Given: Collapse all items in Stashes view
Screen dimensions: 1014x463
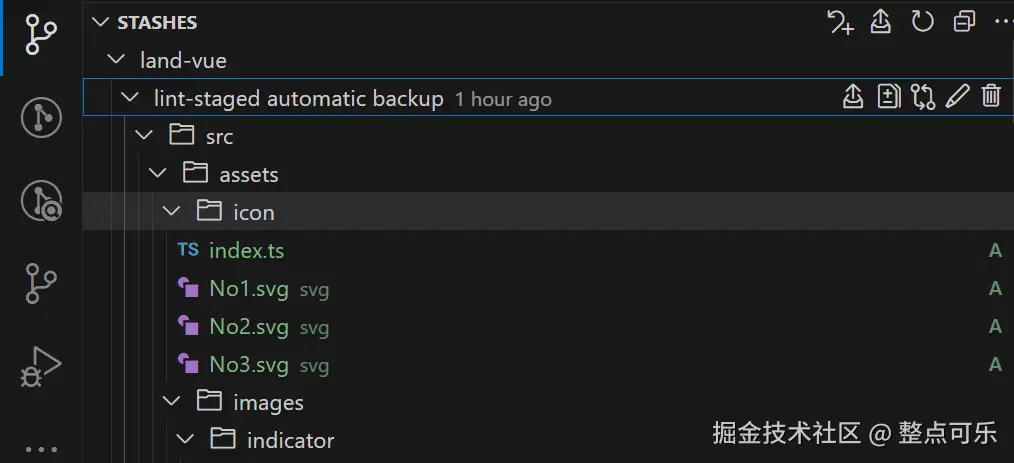Looking at the screenshot, I should click(964, 21).
